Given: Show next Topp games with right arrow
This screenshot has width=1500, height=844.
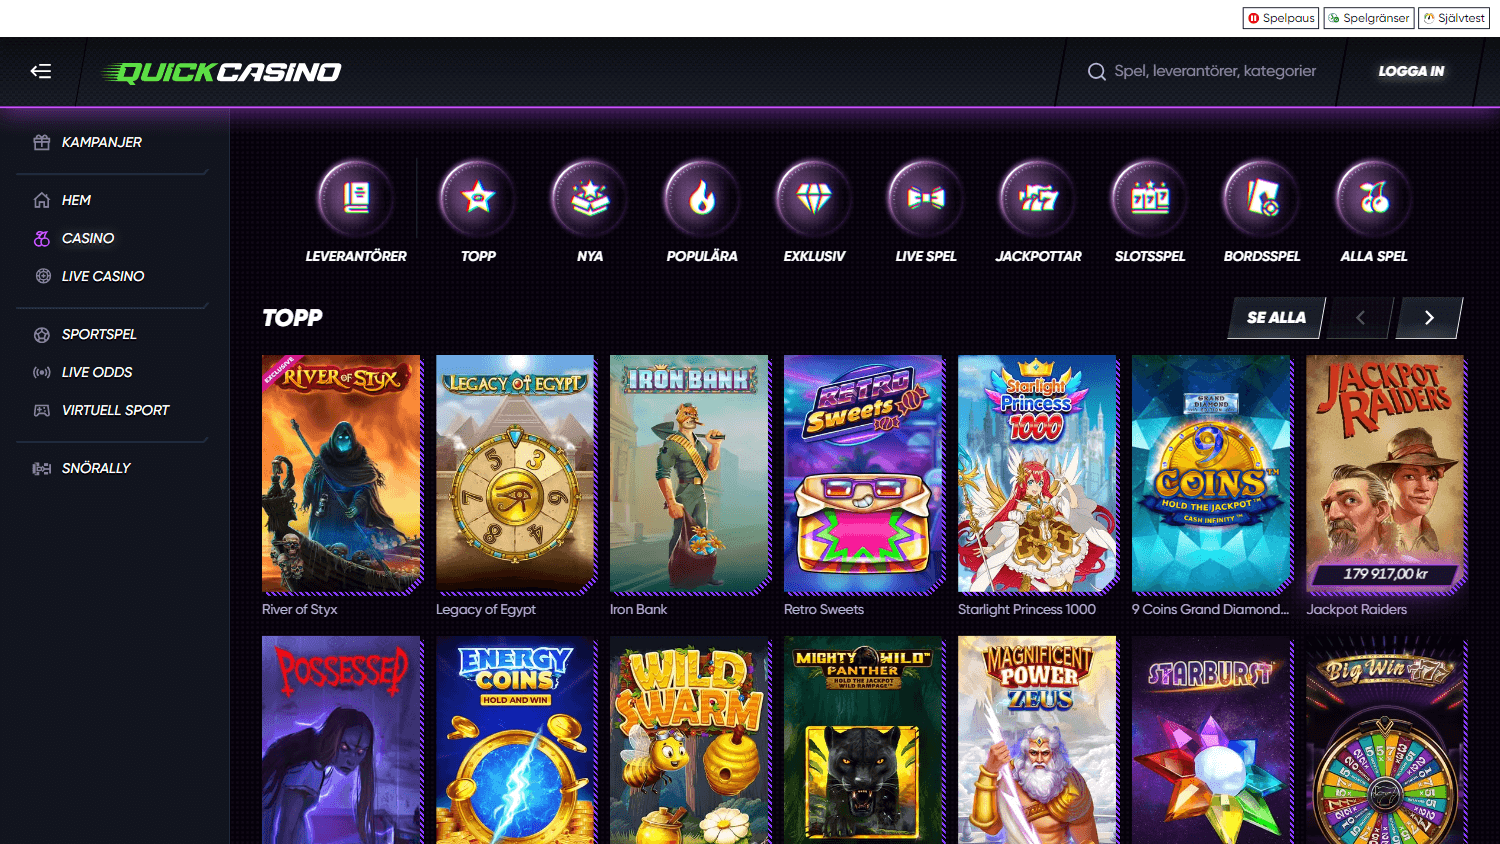Looking at the screenshot, I should tap(1429, 318).
